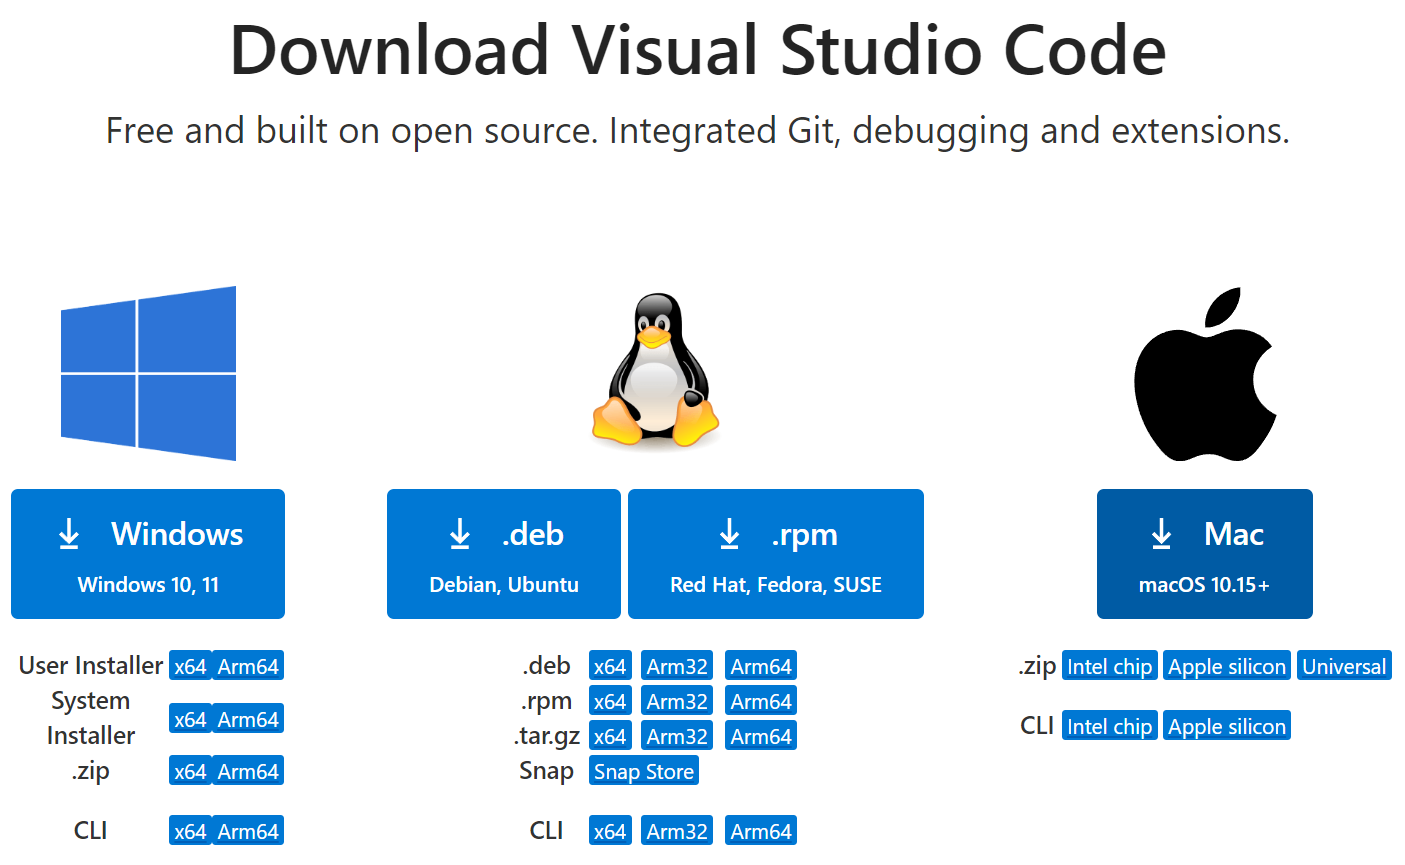Download Linux CLI x64
Screen dimensions: 1405x865
610,831
